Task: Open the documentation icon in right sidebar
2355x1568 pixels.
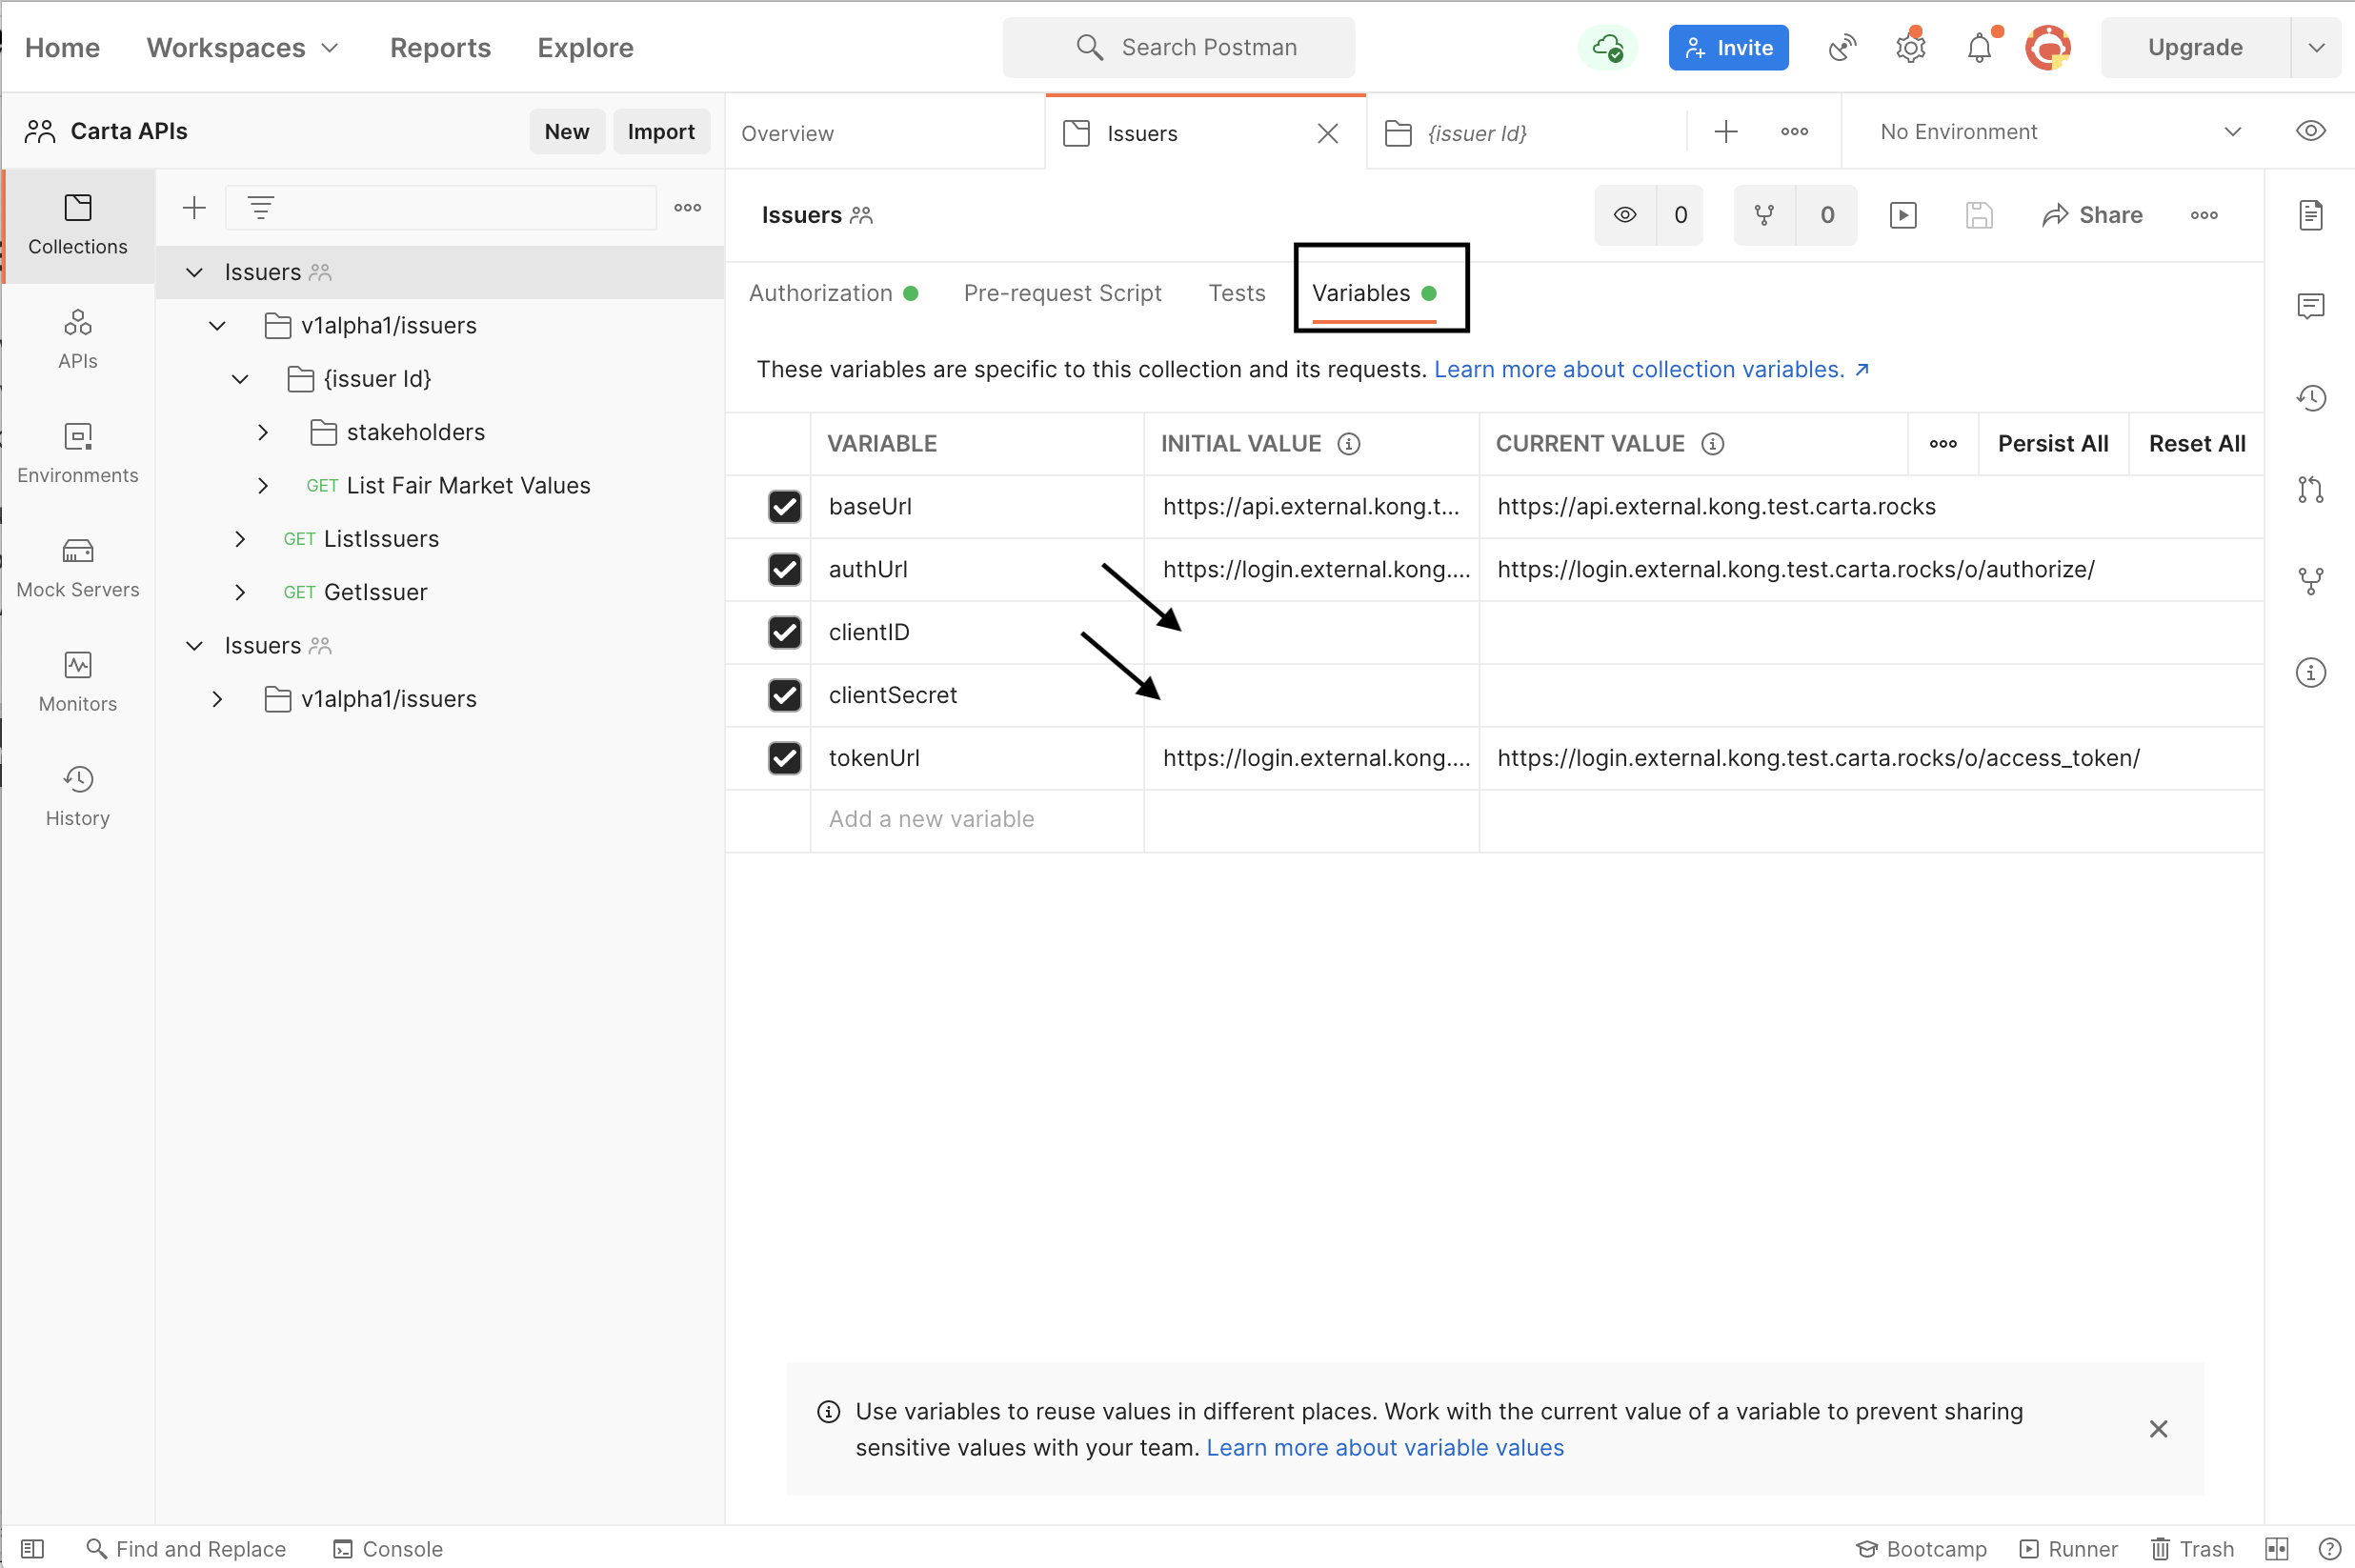Action: [x=2311, y=215]
